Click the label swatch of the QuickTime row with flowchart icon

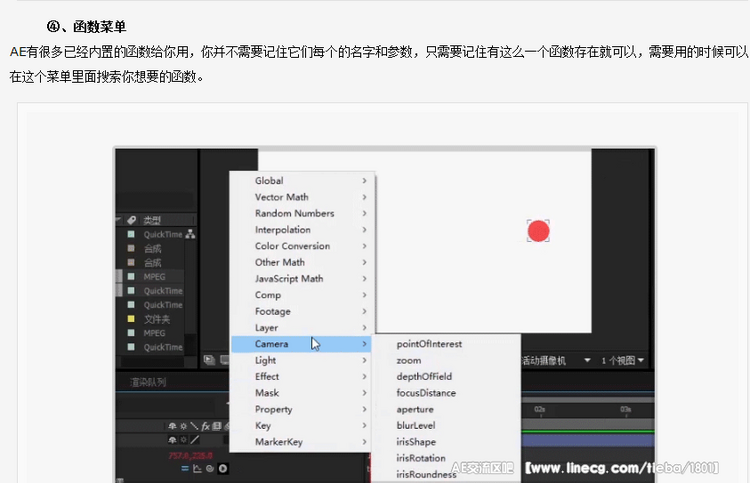click(x=131, y=234)
